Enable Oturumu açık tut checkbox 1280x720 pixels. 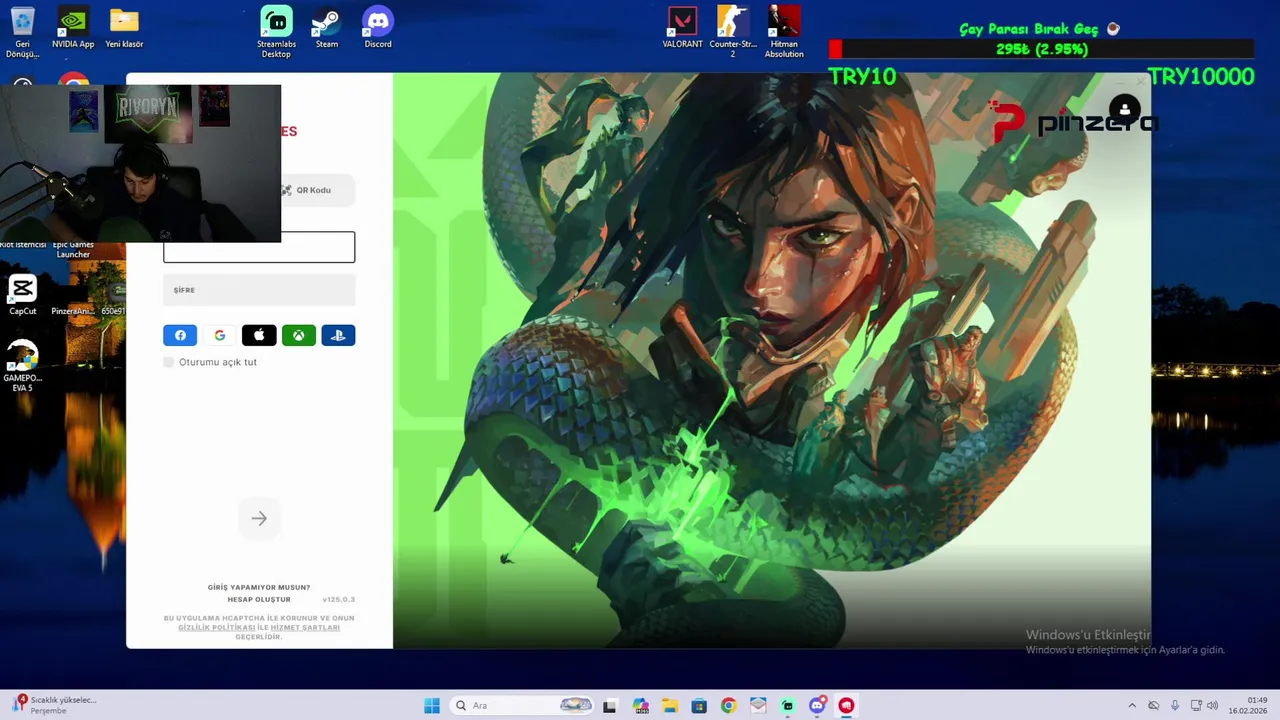pyautogui.click(x=169, y=362)
